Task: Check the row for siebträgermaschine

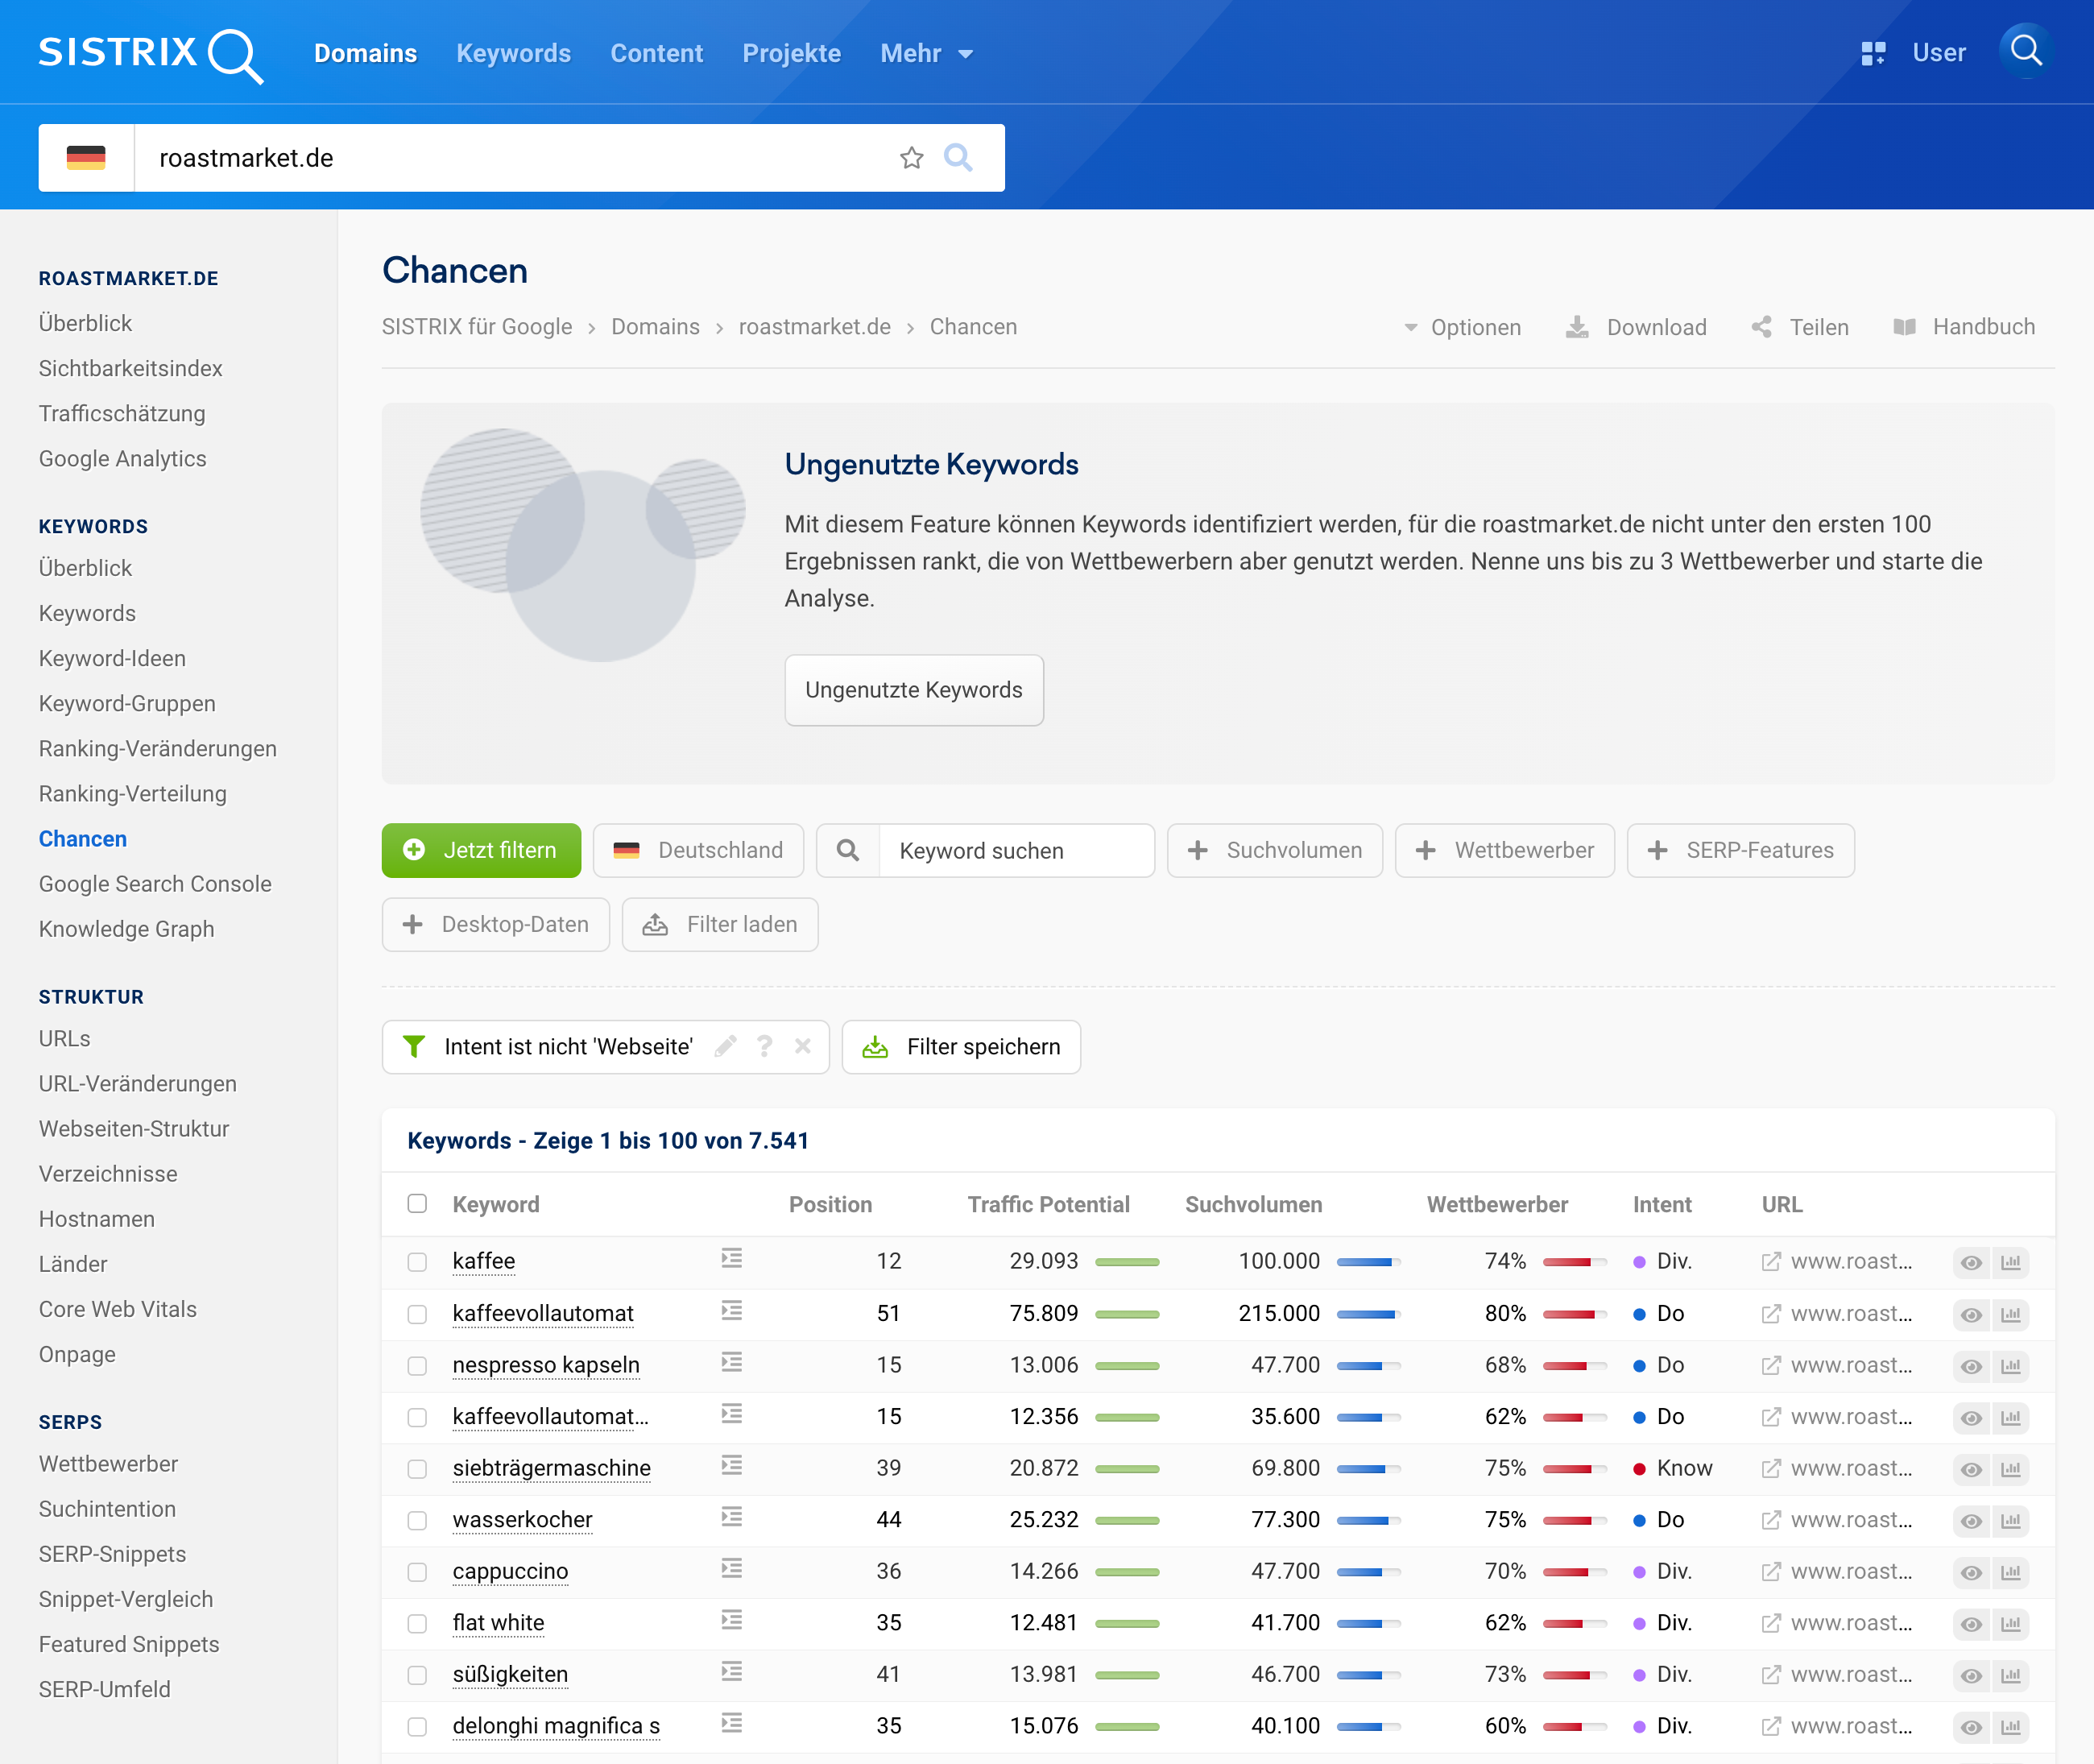Action: [417, 1469]
